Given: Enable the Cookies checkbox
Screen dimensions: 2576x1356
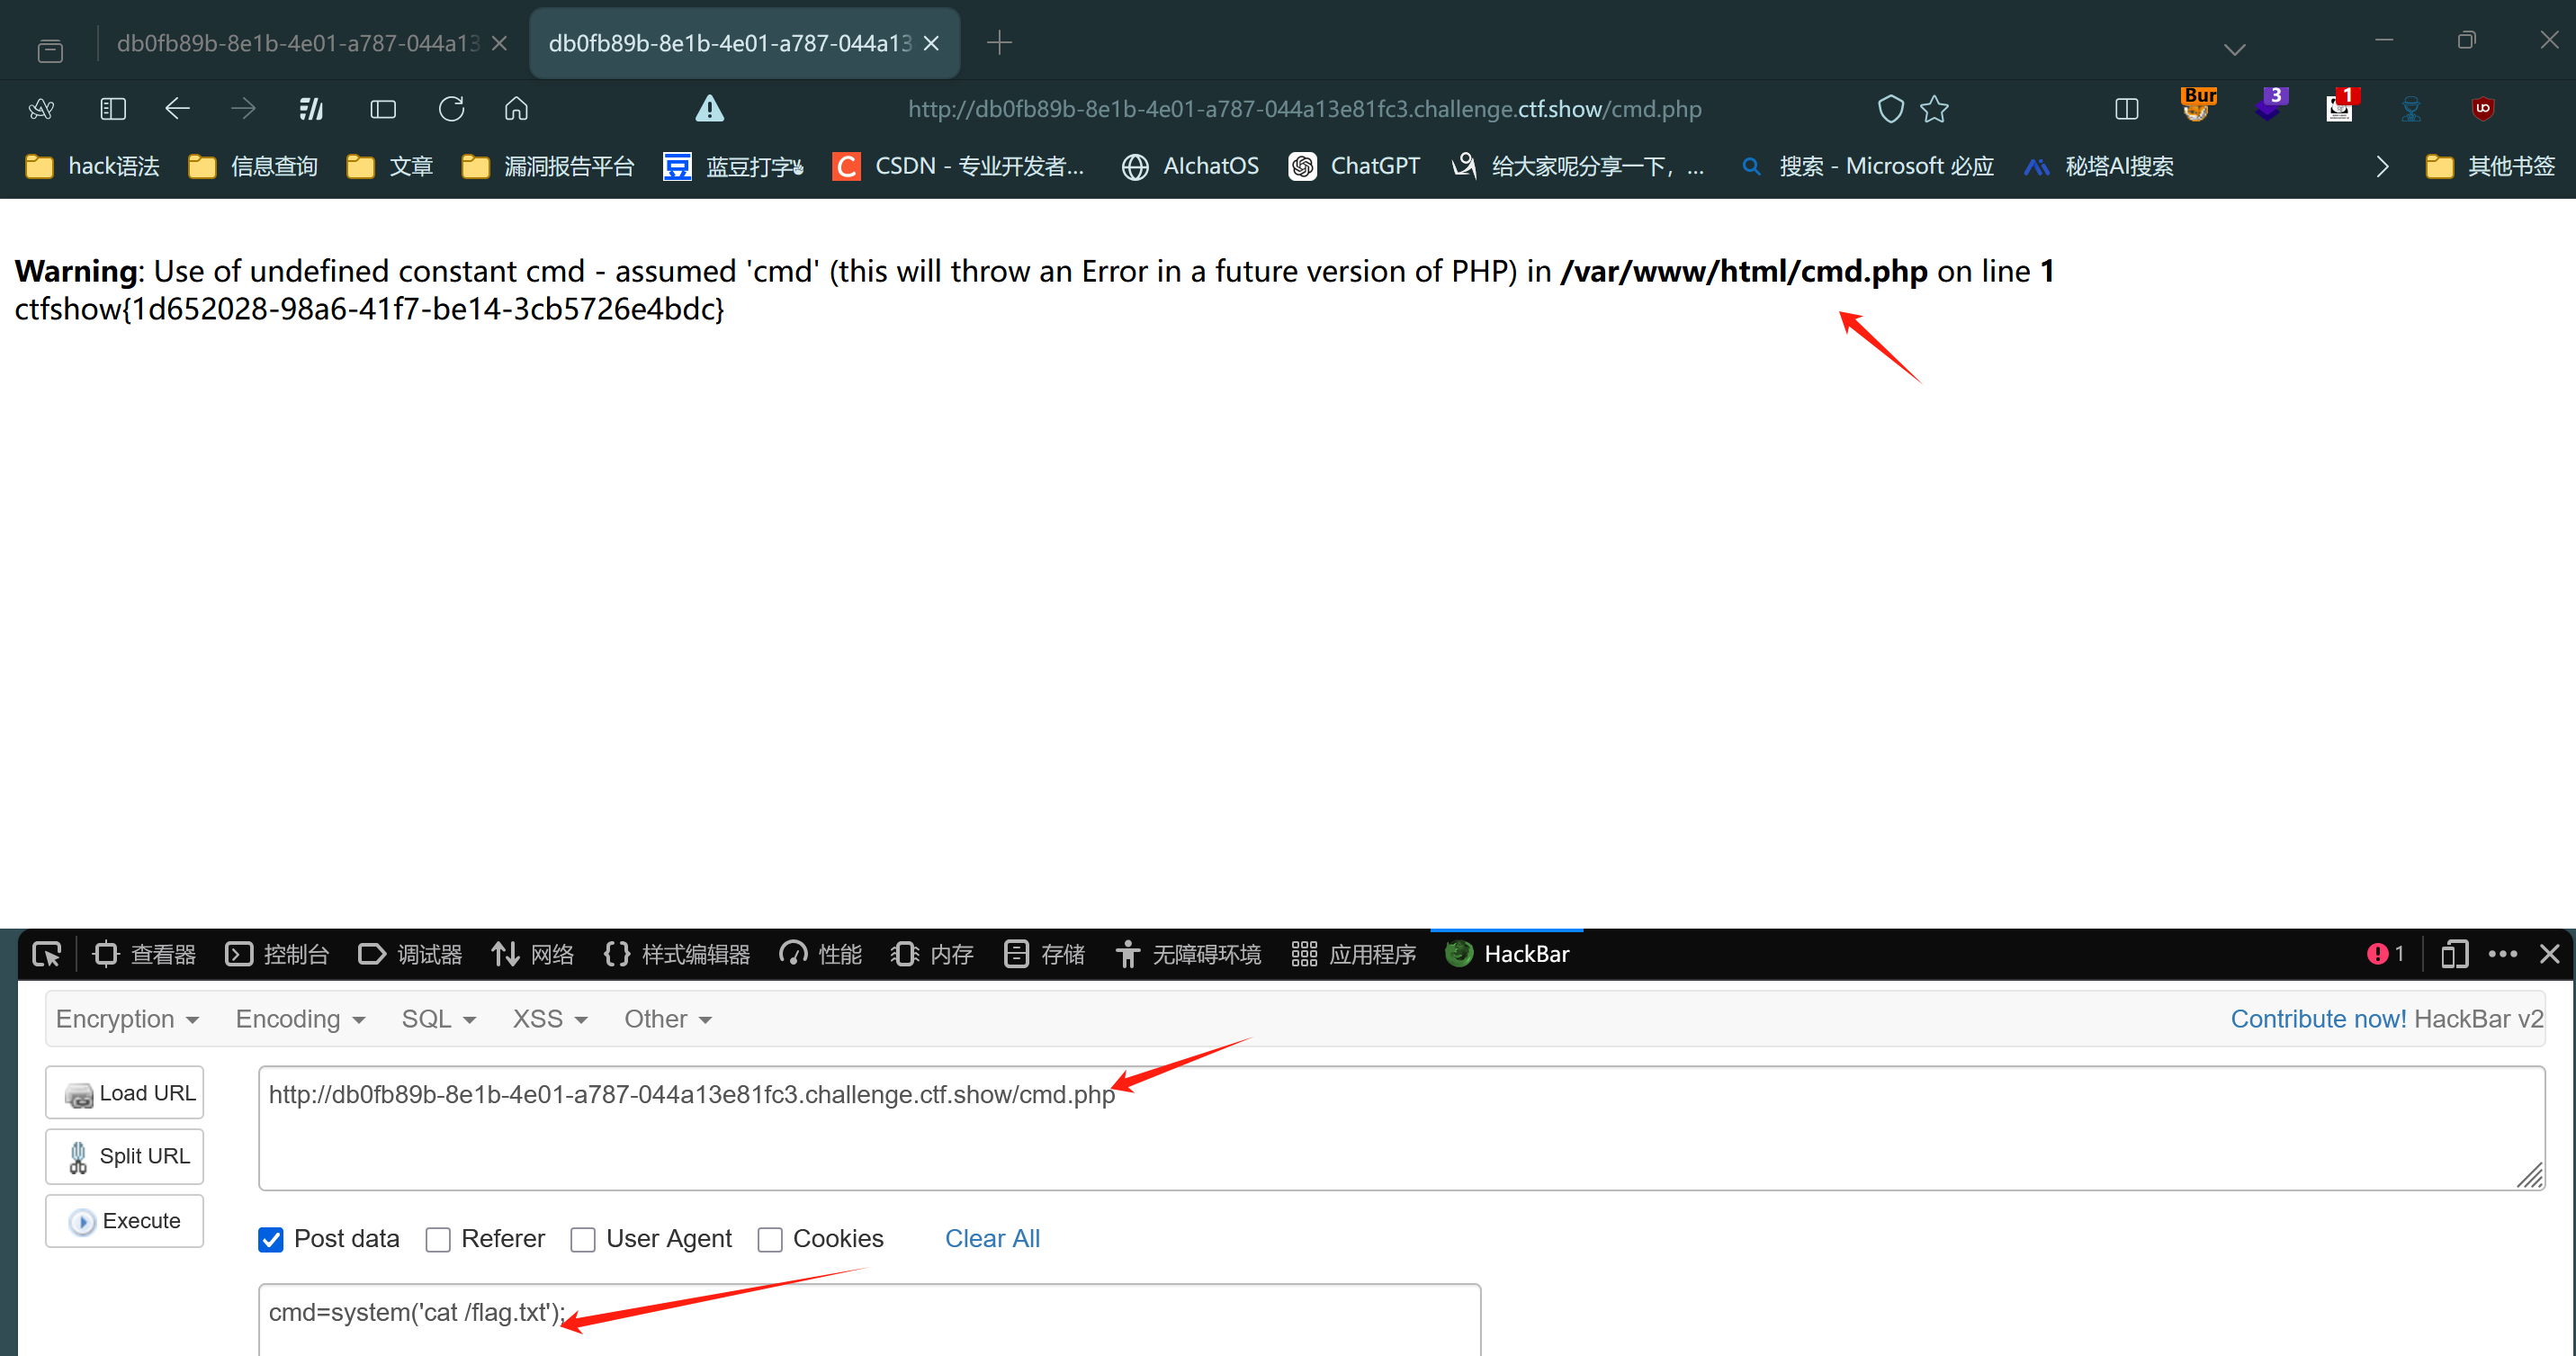Looking at the screenshot, I should pyautogui.click(x=769, y=1239).
